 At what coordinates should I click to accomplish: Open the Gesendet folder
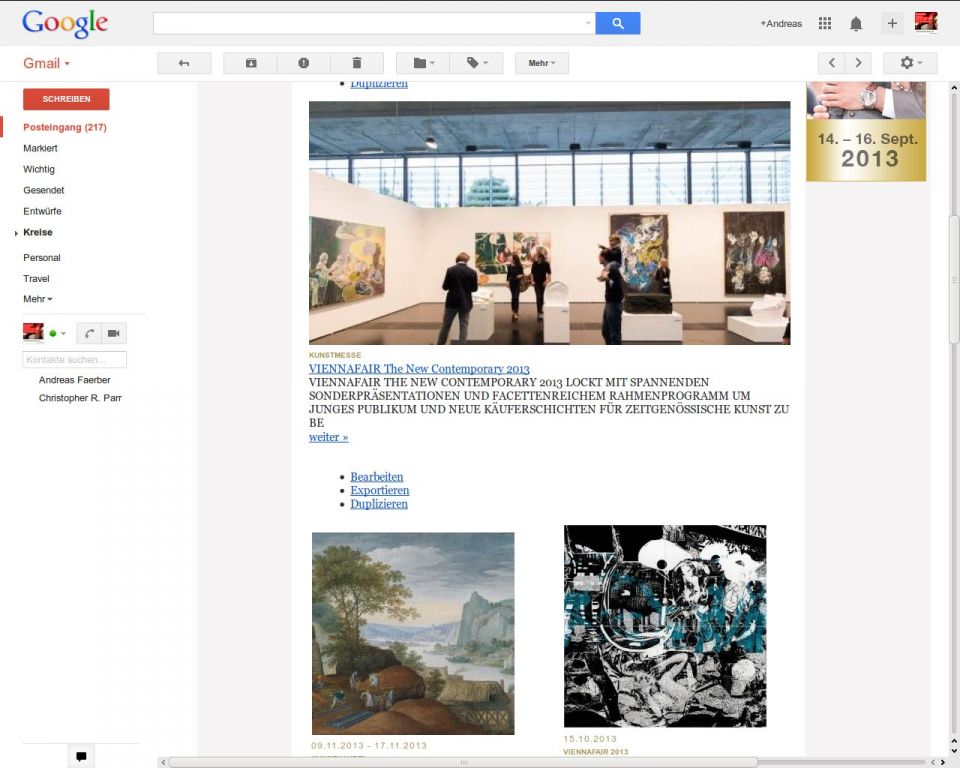point(44,190)
